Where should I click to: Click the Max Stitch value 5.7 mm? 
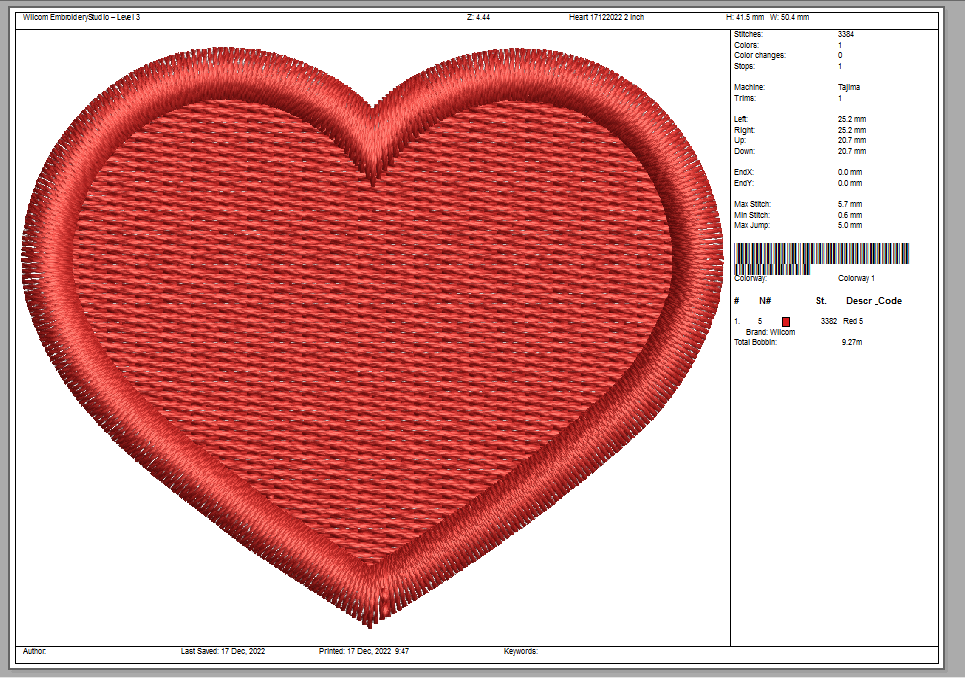pyautogui.click(x=850, y=204)
